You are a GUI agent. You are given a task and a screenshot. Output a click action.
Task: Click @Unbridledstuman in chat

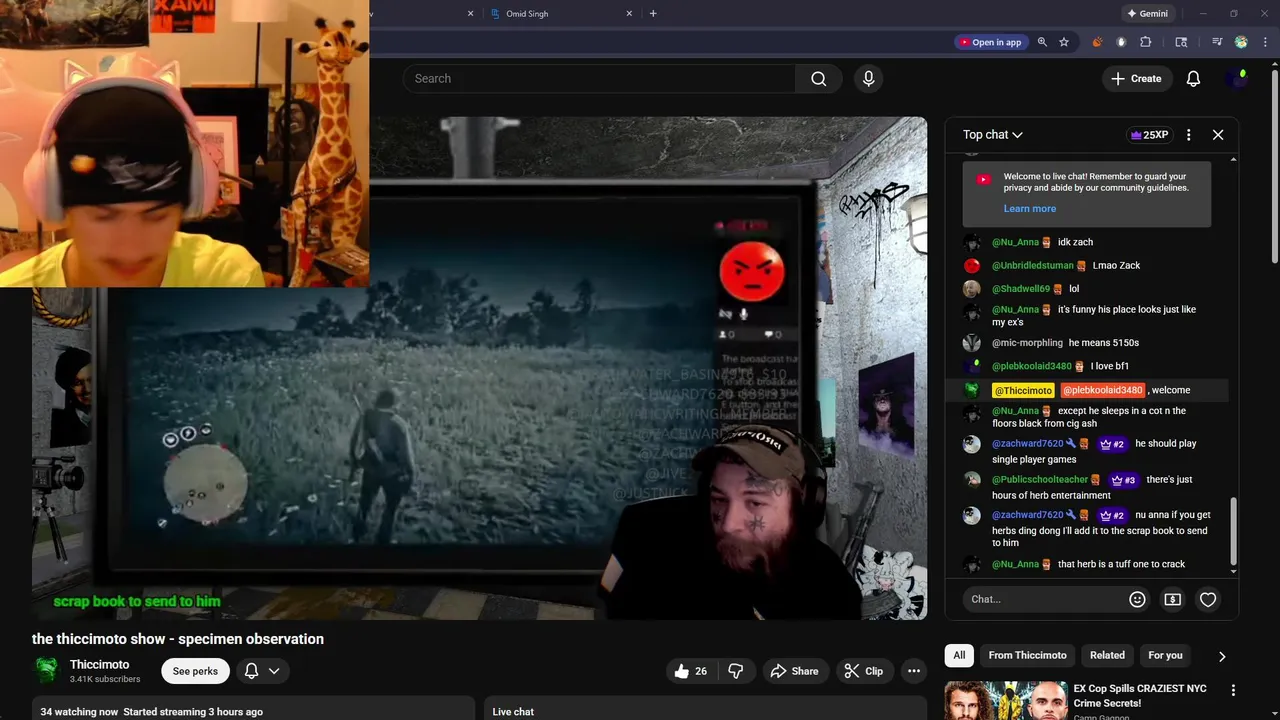point(1032,265)
